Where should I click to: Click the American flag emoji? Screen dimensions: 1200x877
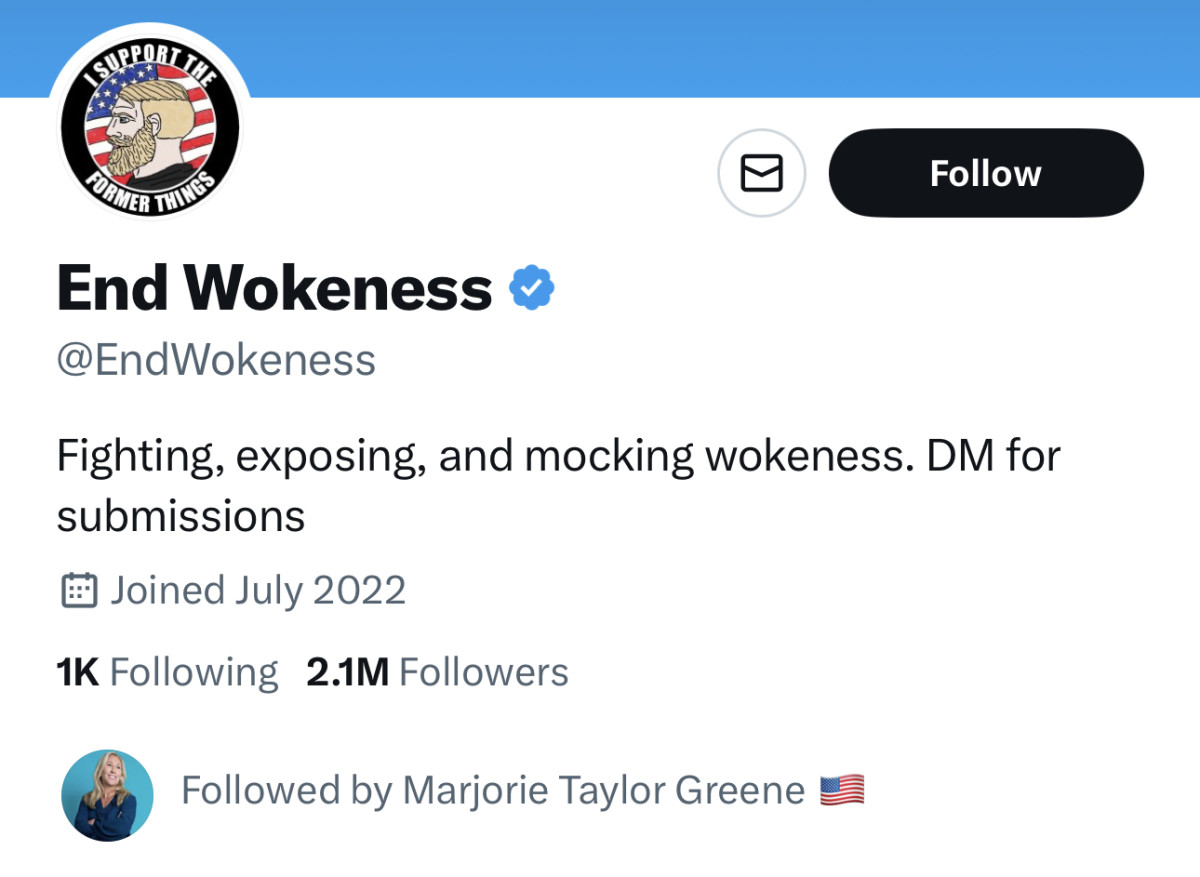click(842, 791)
